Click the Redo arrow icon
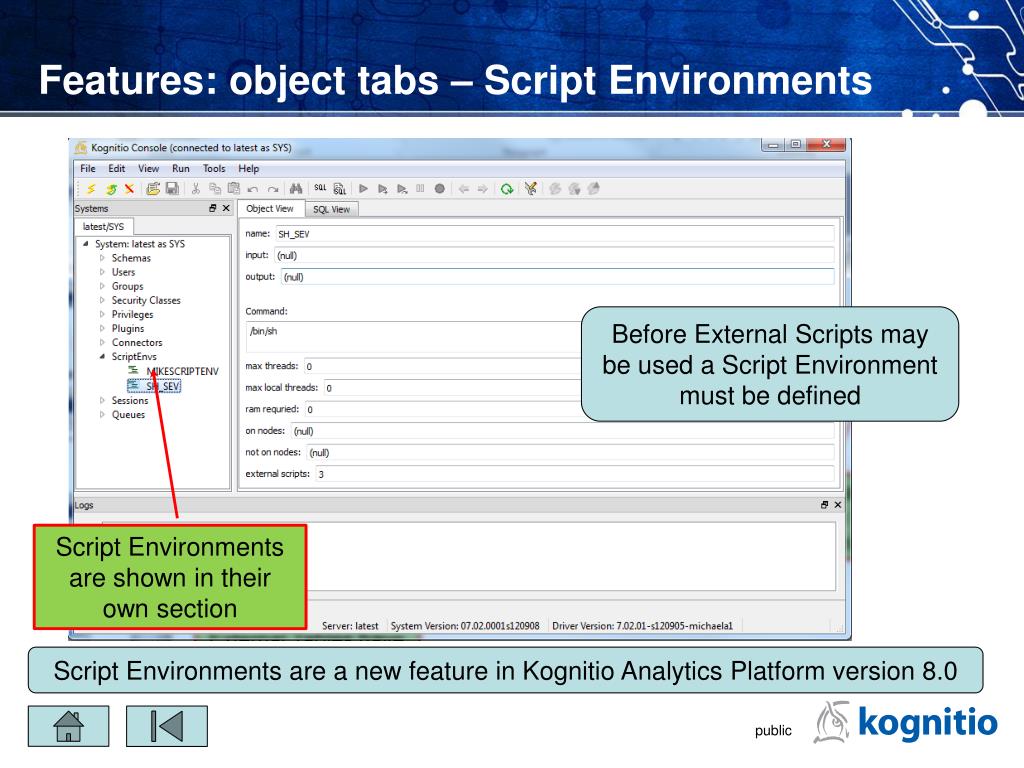Viewport: 1024px width, 768px height. pos(273,189)
